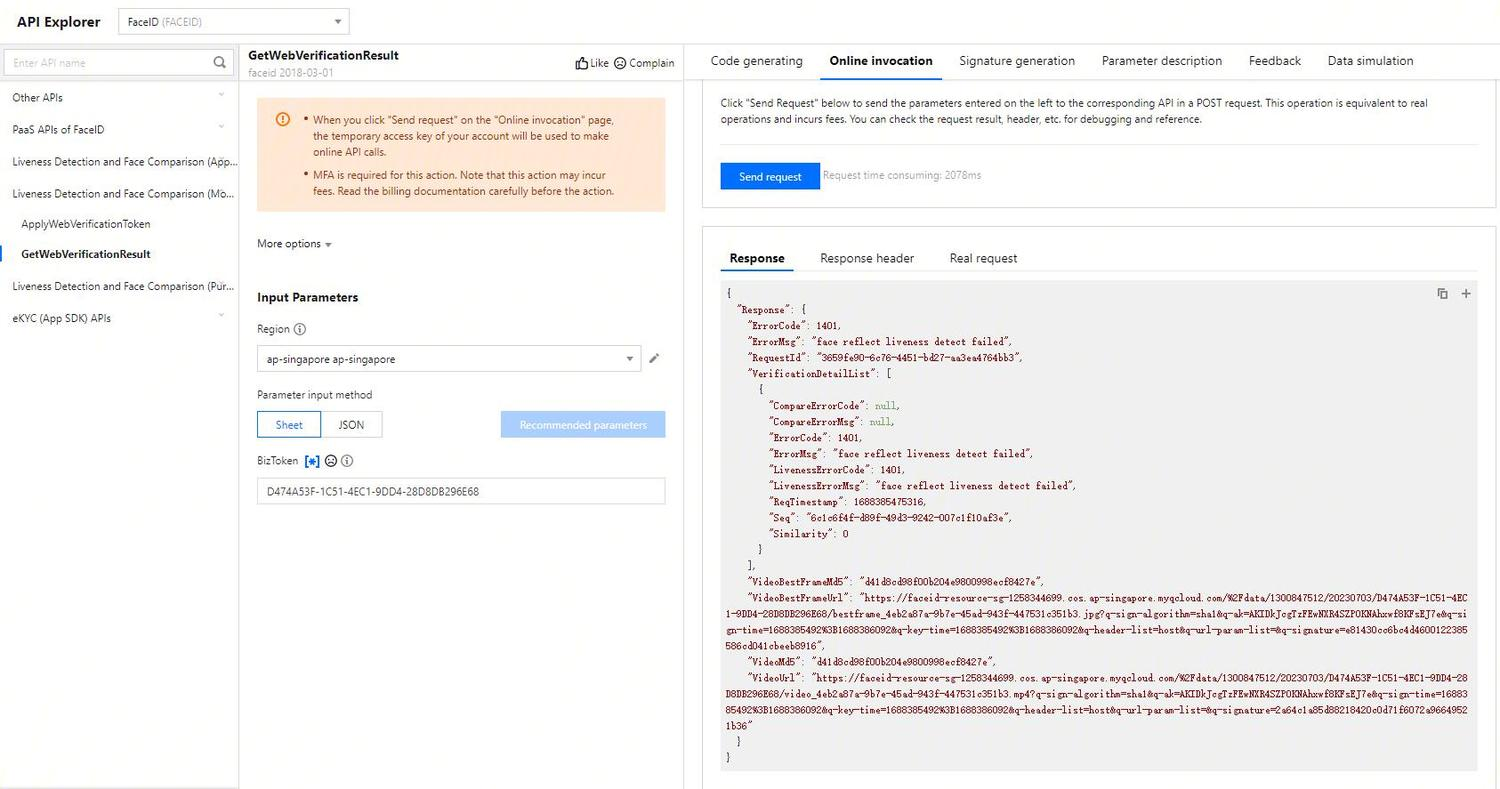Viewport: 1500px width, 789px height.
Task: Like the GetWebVerificationResult API
Action: coord(593,62)
